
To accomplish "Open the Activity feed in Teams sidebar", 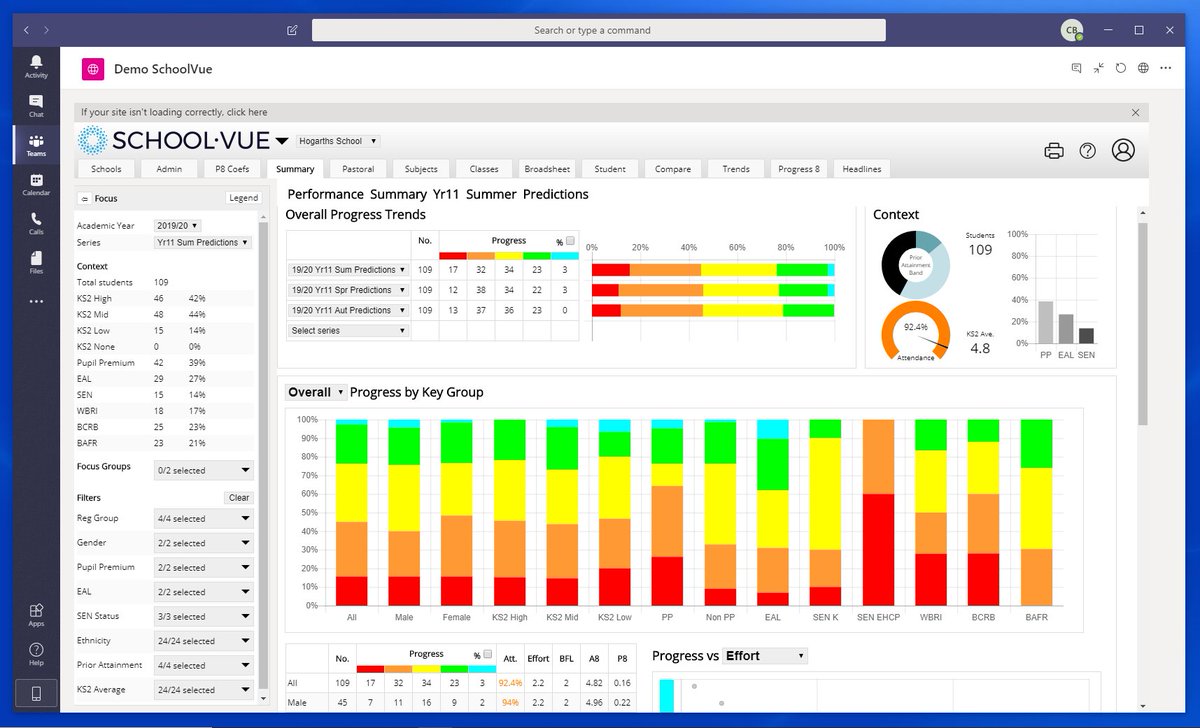I will point(36,67).
